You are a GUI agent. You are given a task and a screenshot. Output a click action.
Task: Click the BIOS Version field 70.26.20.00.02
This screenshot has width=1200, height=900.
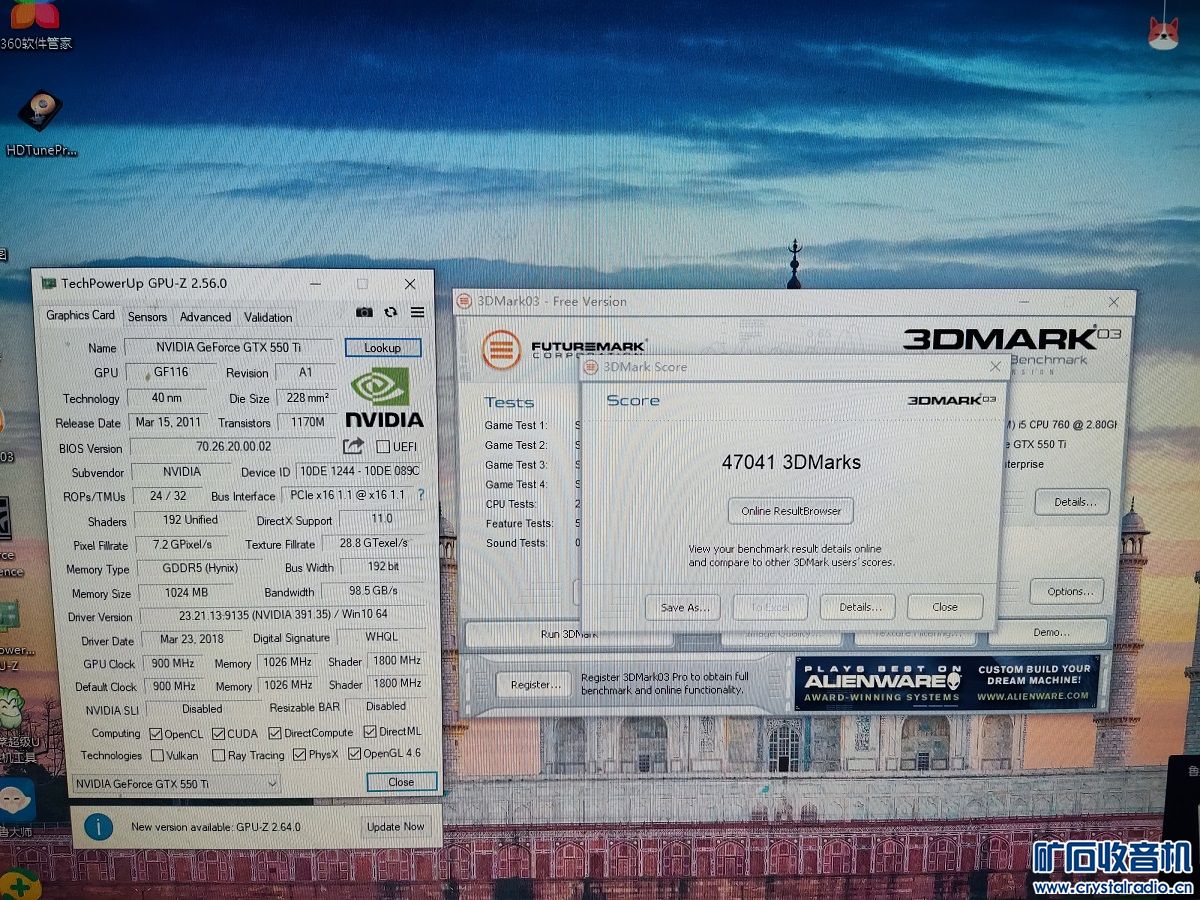(234, 447)
